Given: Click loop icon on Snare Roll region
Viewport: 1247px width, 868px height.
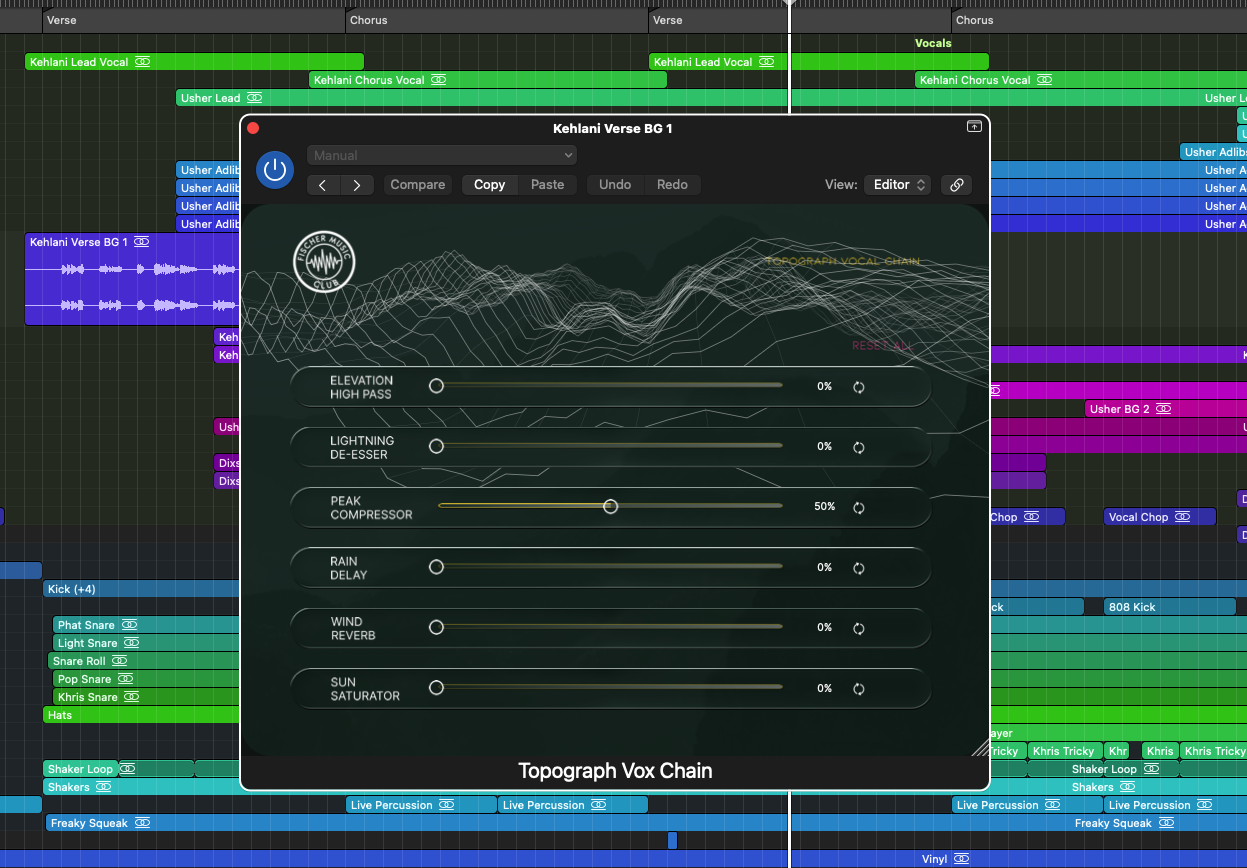Looking at the screenshot, I should [119, 661].
